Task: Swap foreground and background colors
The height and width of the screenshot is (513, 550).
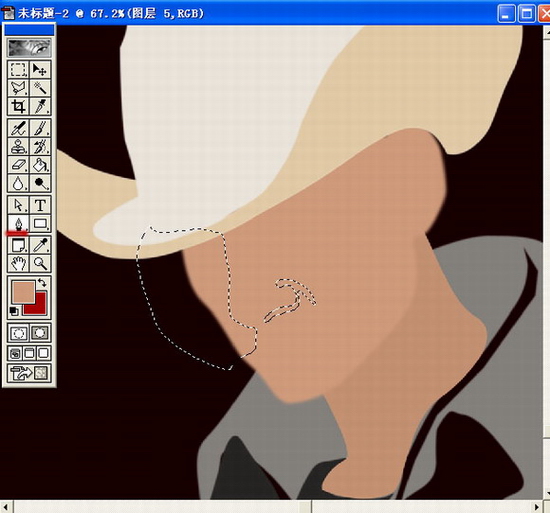Action: (43, 282)
